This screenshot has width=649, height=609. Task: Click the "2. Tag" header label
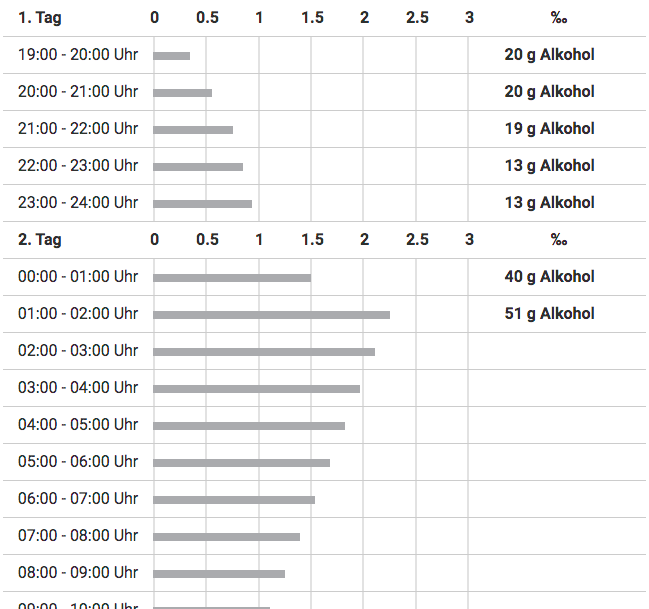(40, 239)
